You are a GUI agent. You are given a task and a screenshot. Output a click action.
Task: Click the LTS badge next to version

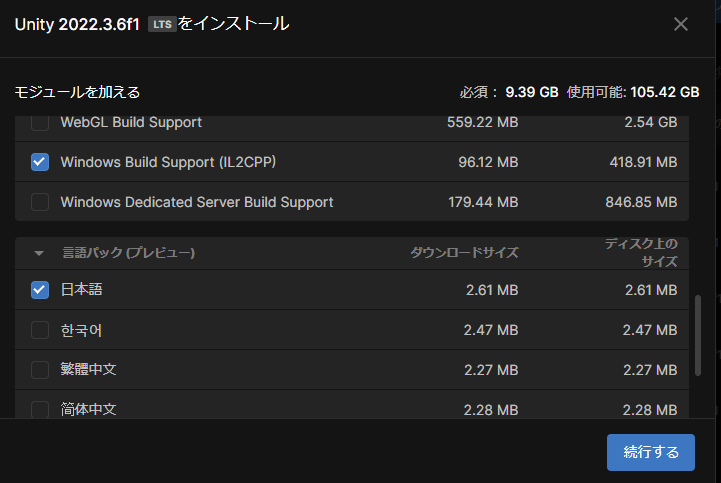point(161,25)
